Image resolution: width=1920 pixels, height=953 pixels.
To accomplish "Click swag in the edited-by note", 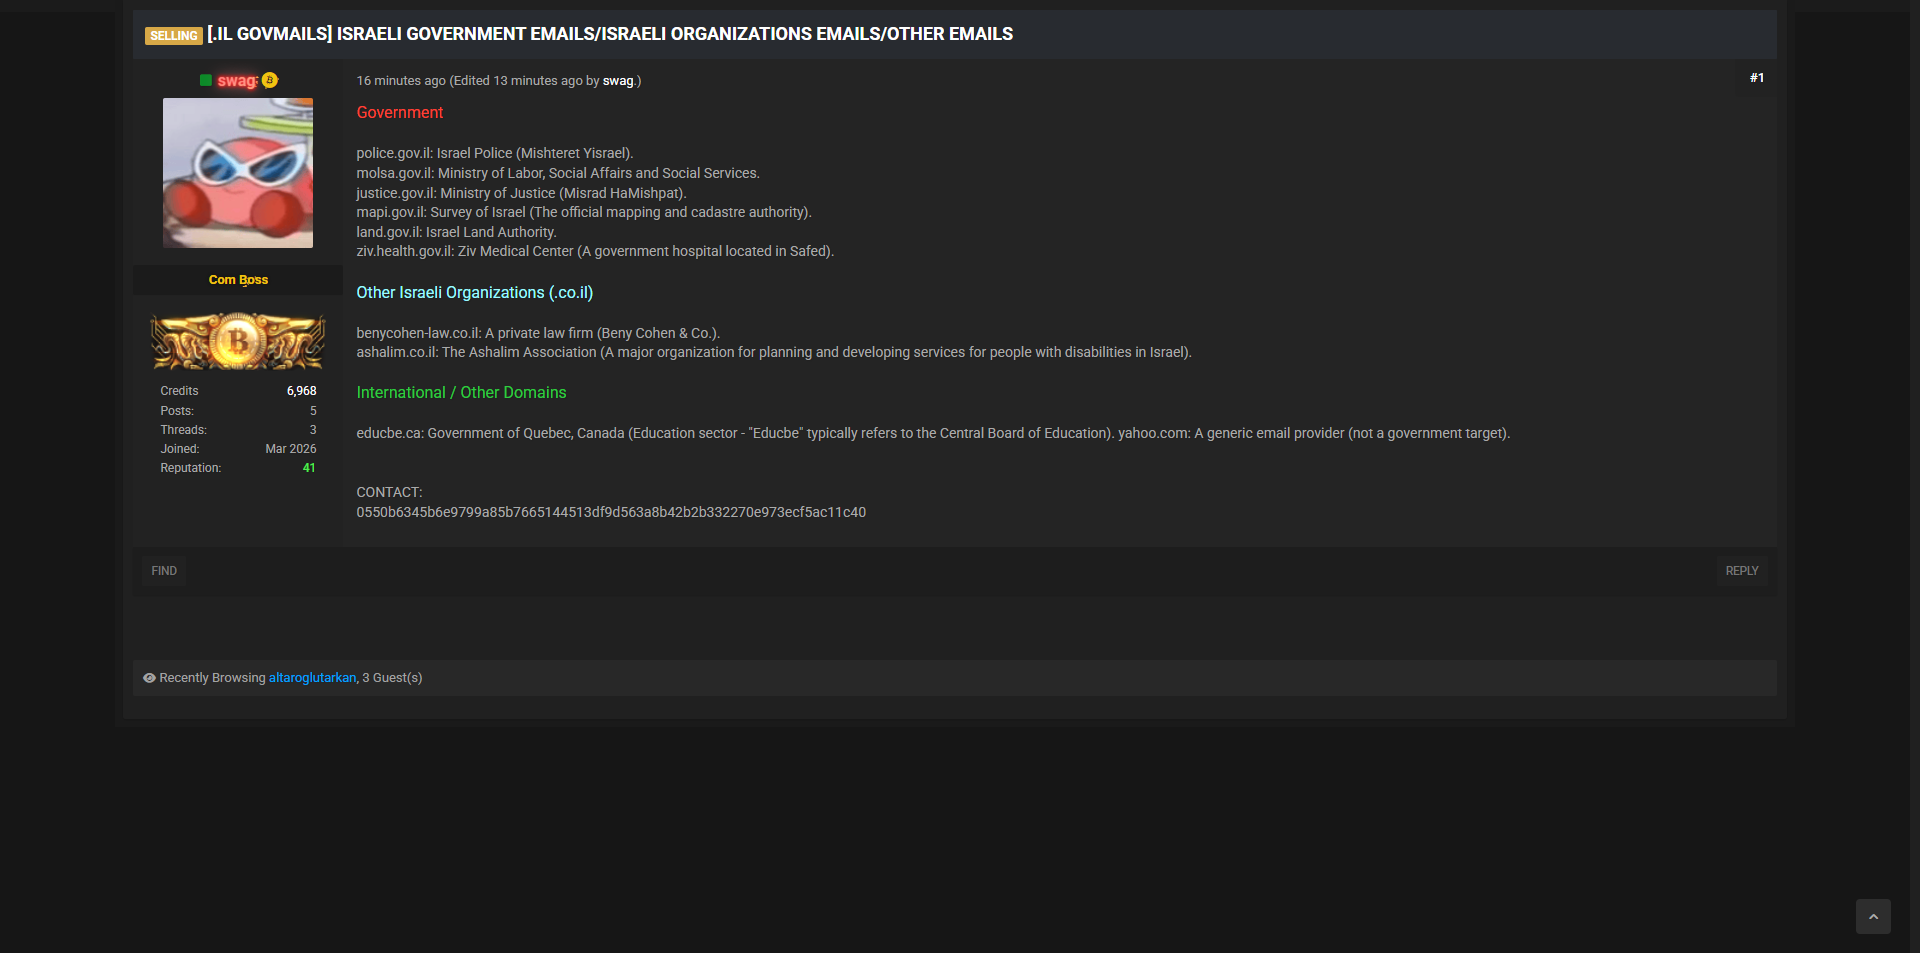I will pyautogui.click(x=617, y=81).
